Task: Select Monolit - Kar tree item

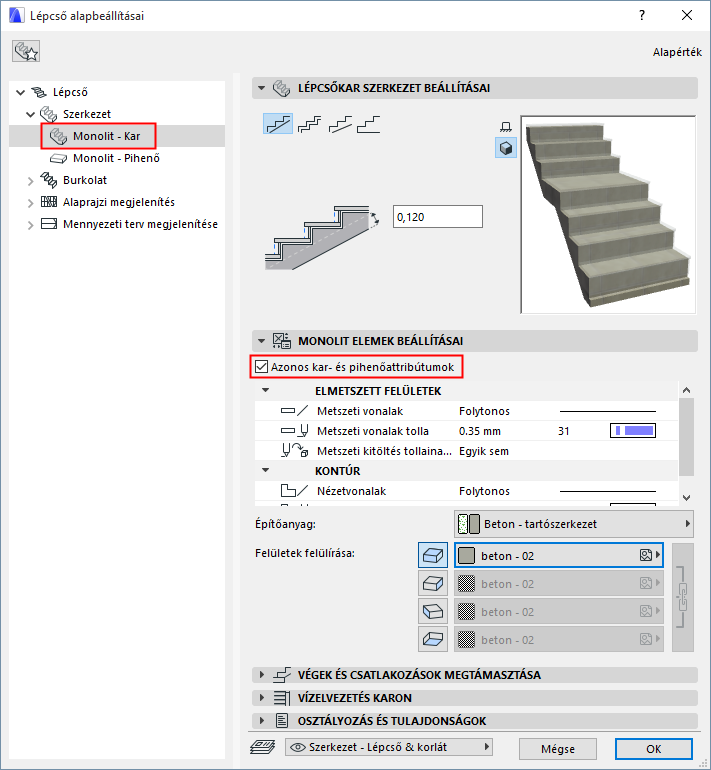Action: pyautogui.click(x=106, y=136)
